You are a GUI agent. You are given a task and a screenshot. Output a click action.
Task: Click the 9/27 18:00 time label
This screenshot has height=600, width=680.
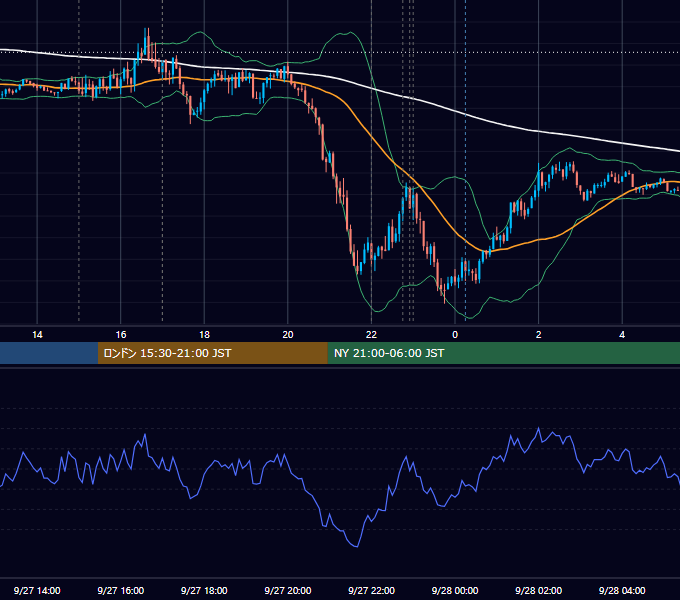tap(204, 590)
